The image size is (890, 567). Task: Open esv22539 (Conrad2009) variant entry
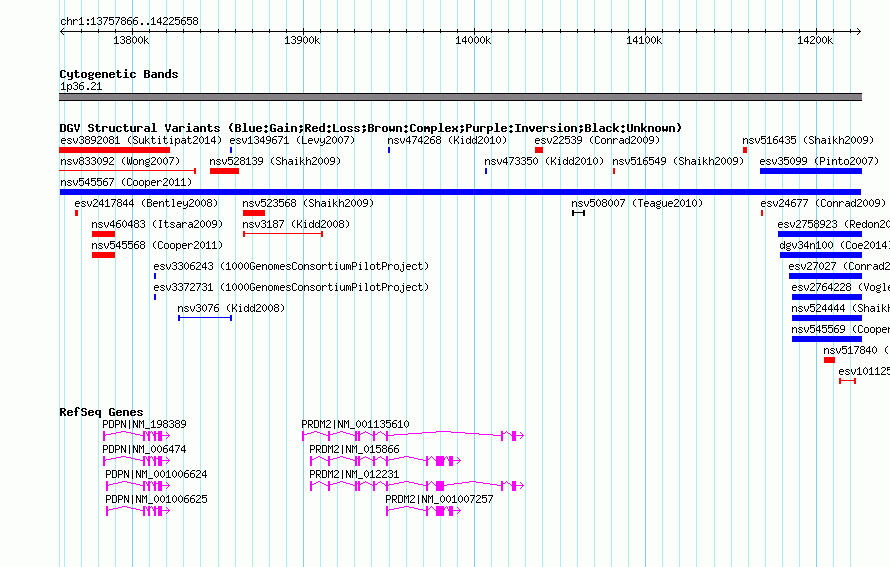coord(597,140)
